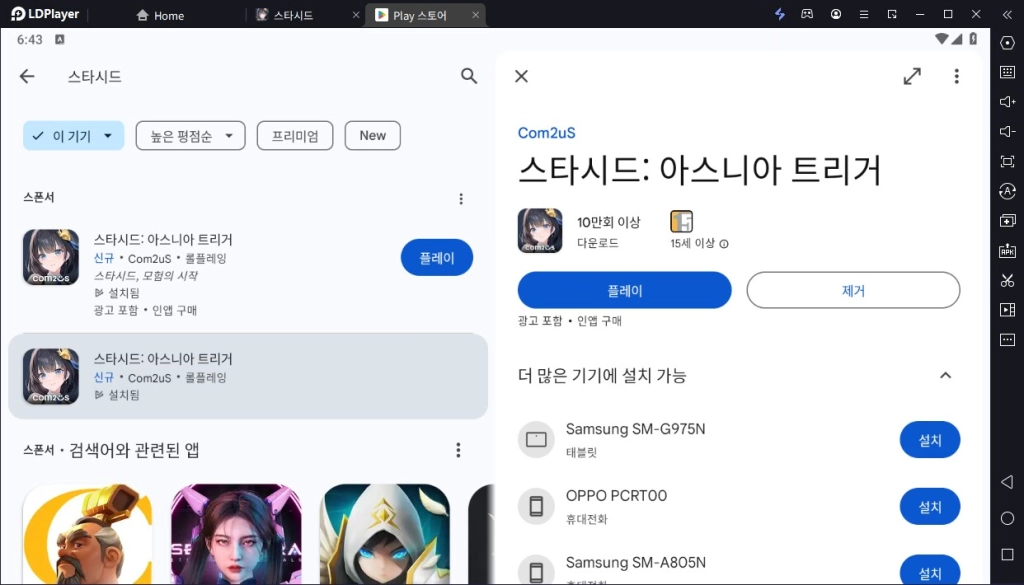Increase volume from sidebar

click(x=1007, y=102)
